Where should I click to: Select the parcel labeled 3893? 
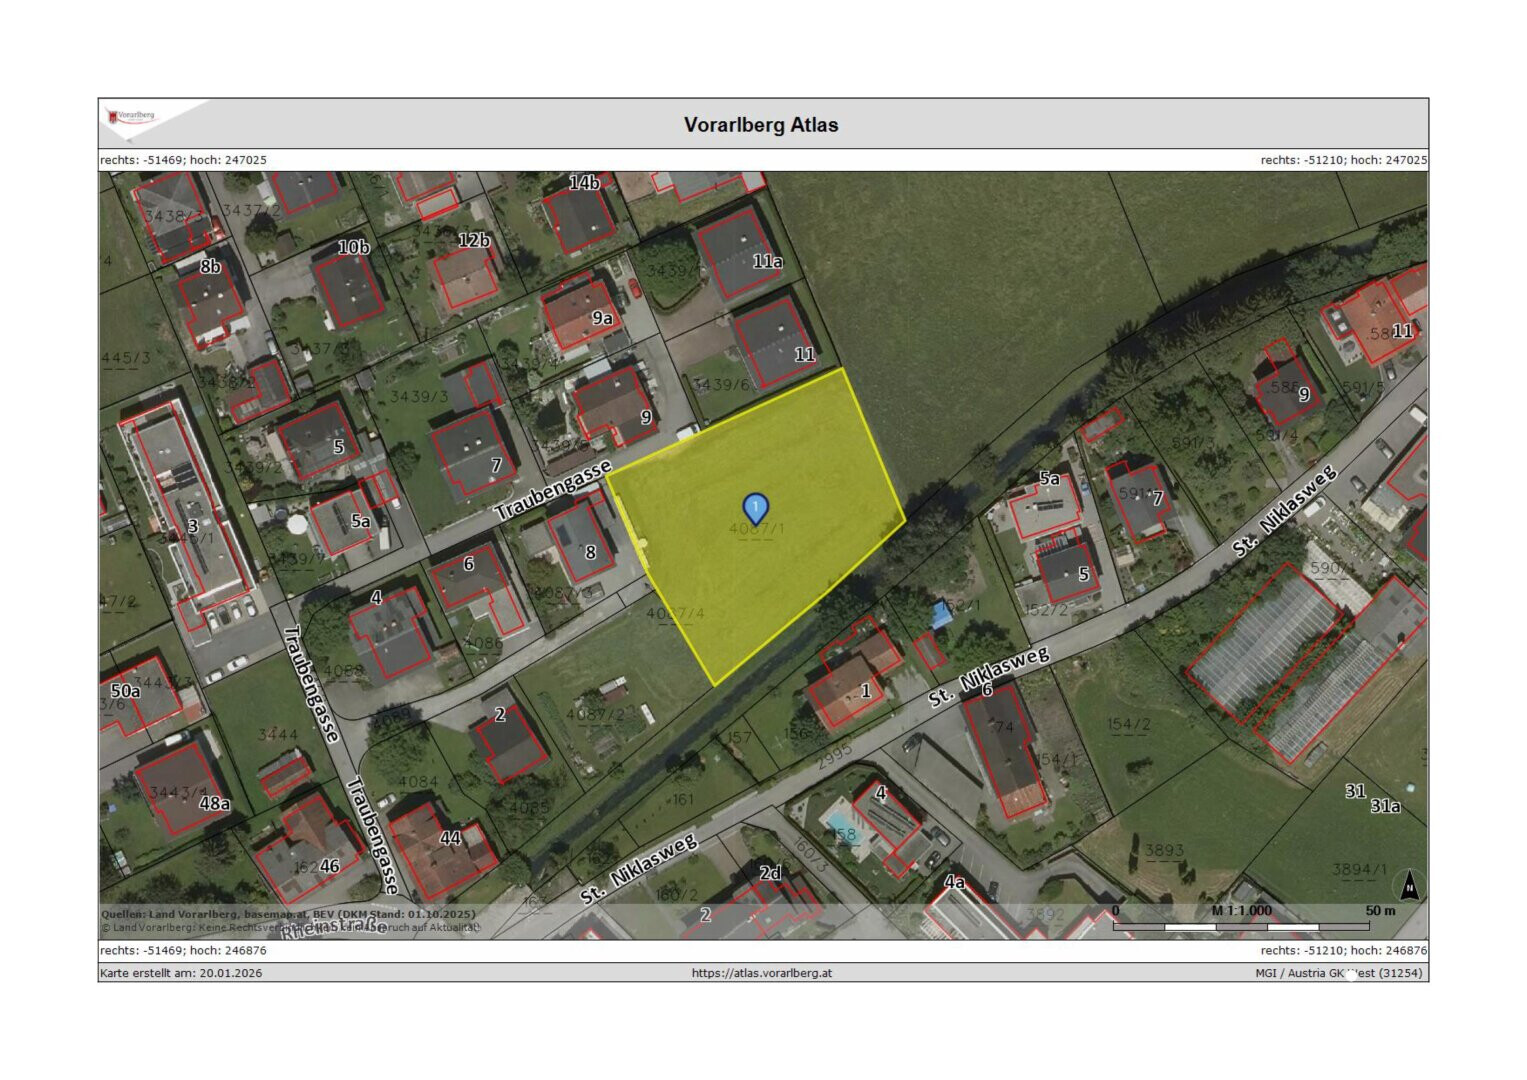click(1164, 850)
